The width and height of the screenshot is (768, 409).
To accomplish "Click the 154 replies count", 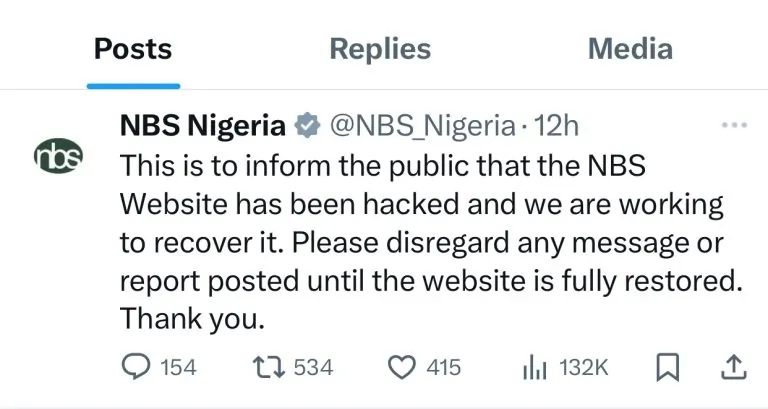I will 178,368.
